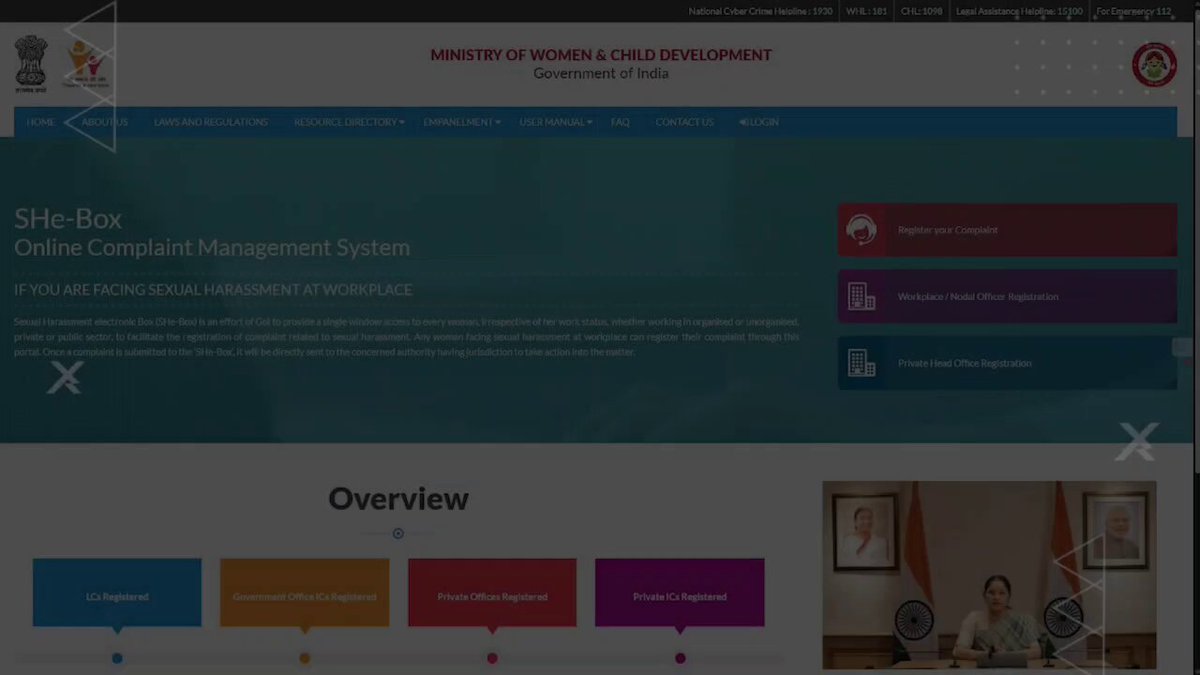Click the For Emergency 112 text
1200x675 pixels.
(1134, 11)
